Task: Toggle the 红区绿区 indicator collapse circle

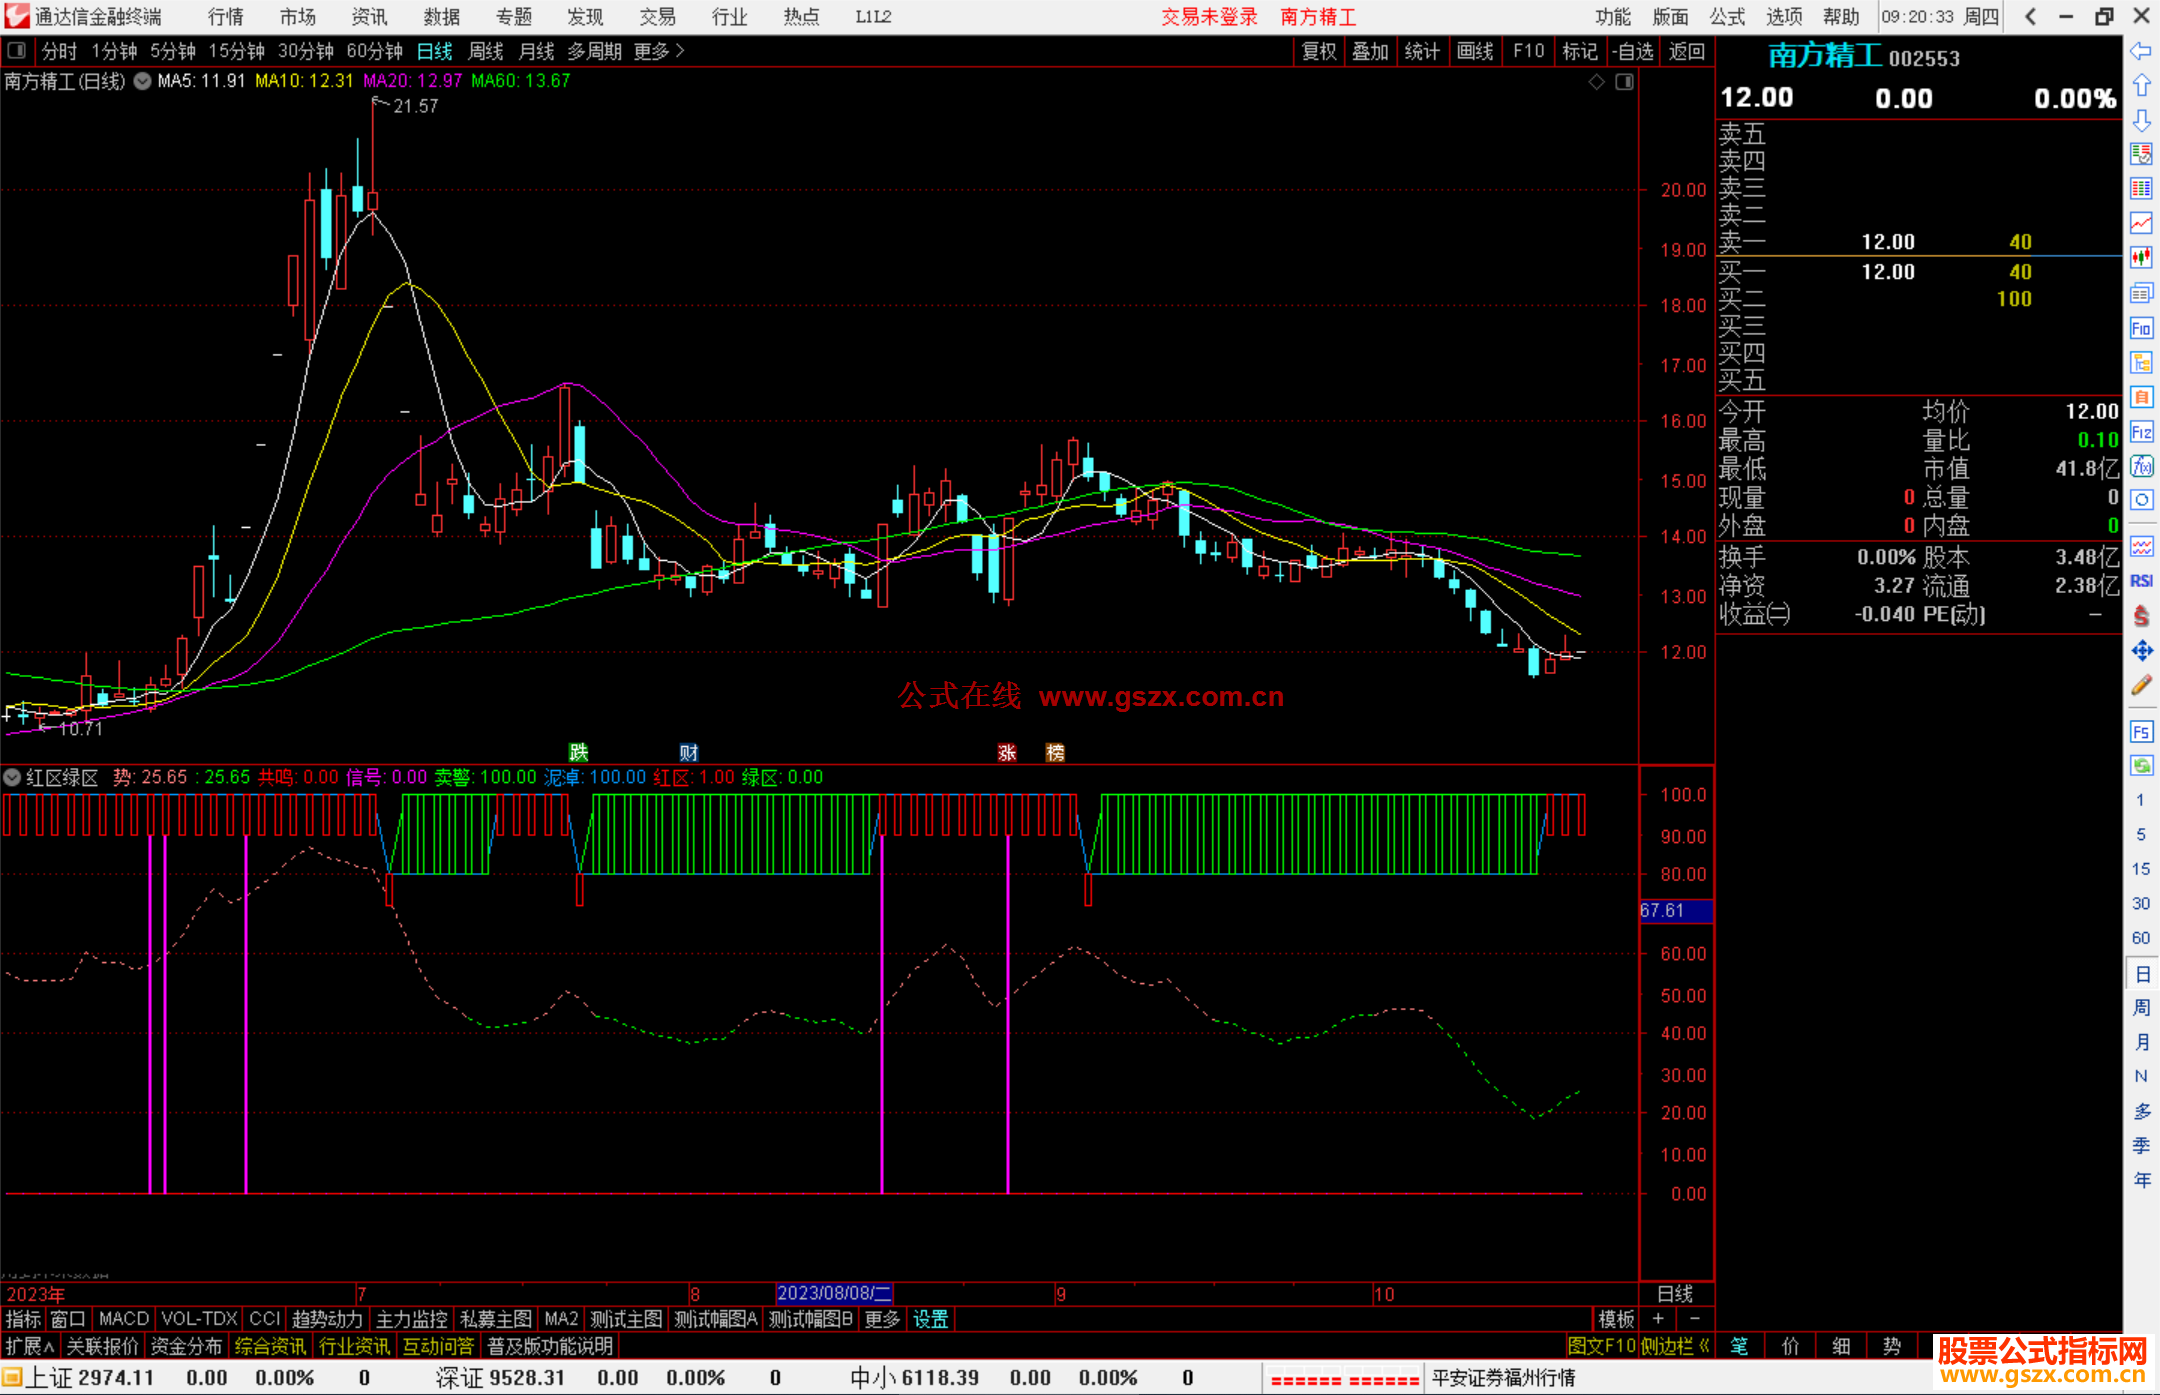Action: pos(12,777)
